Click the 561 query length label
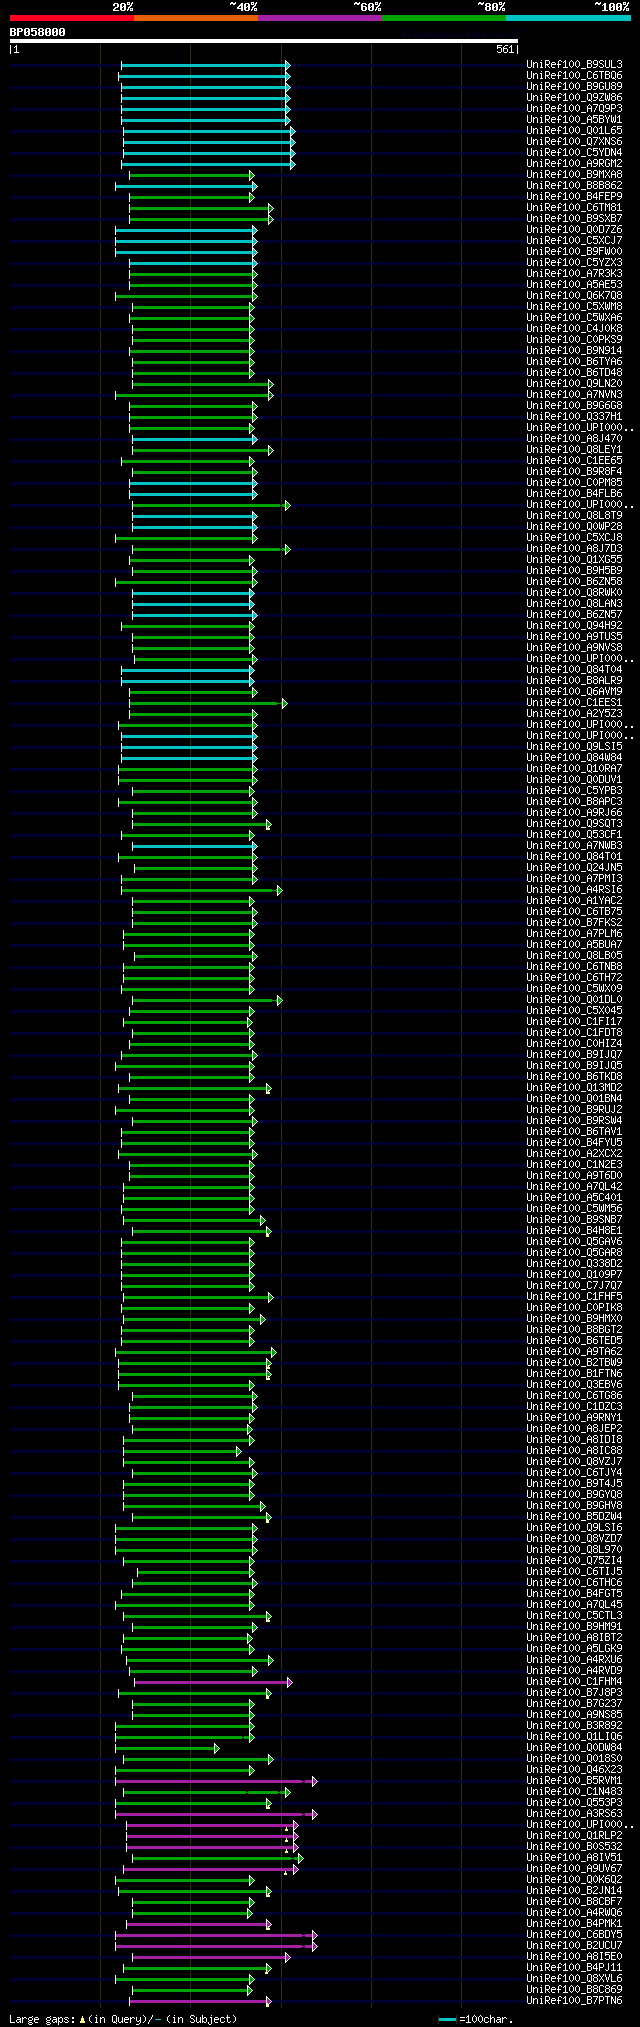Image resolution: width=640 pixels, height=2027 pixels. (504, 49)
